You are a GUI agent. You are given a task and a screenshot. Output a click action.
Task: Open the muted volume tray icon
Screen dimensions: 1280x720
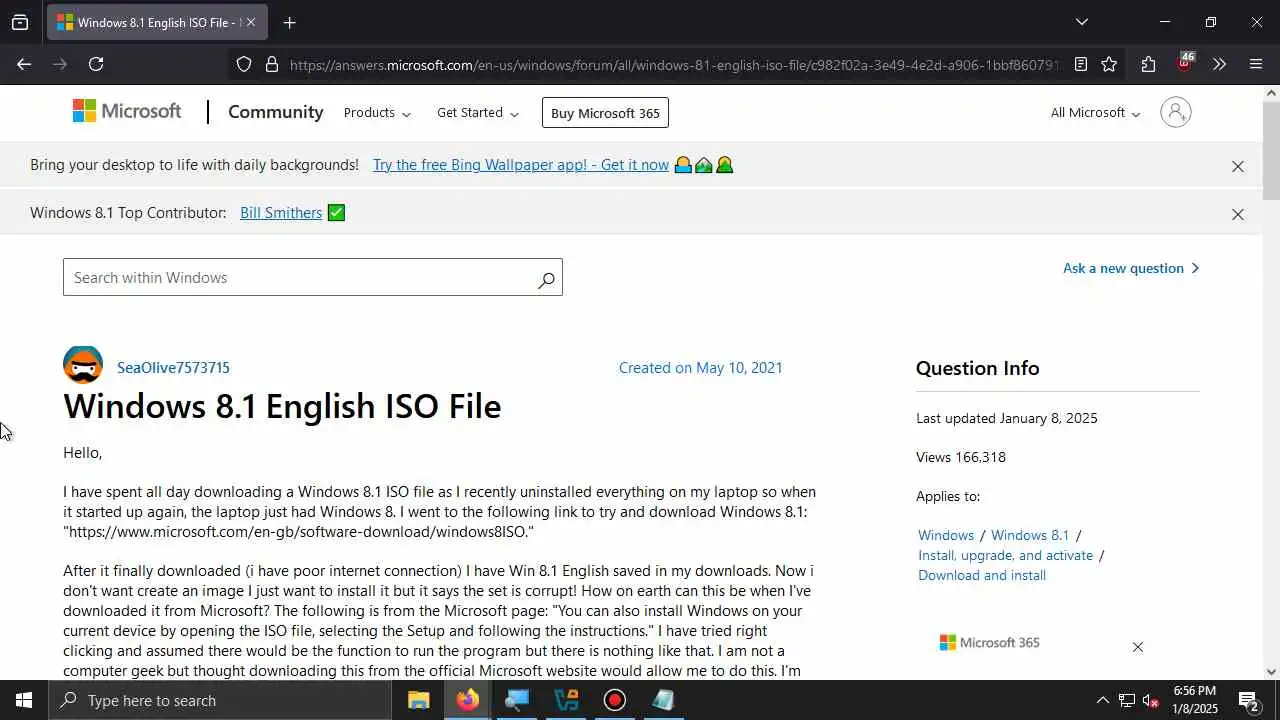[1150, 701]
